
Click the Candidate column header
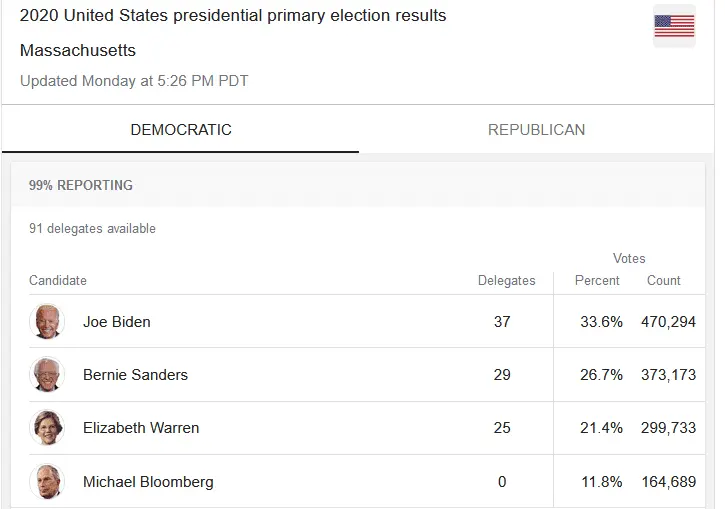coord(58,281)
